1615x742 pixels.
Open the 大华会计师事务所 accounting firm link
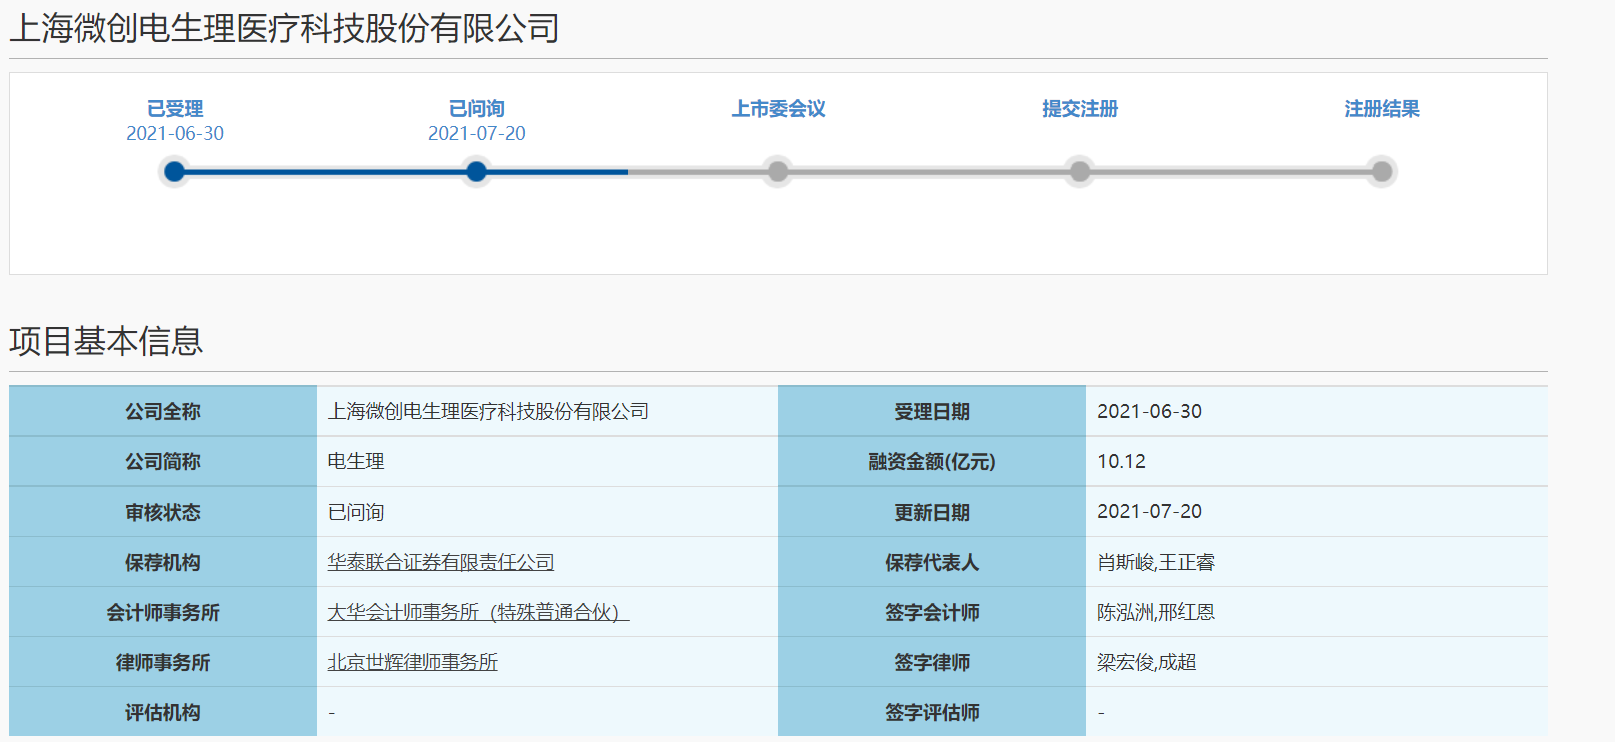coord(478,612)
